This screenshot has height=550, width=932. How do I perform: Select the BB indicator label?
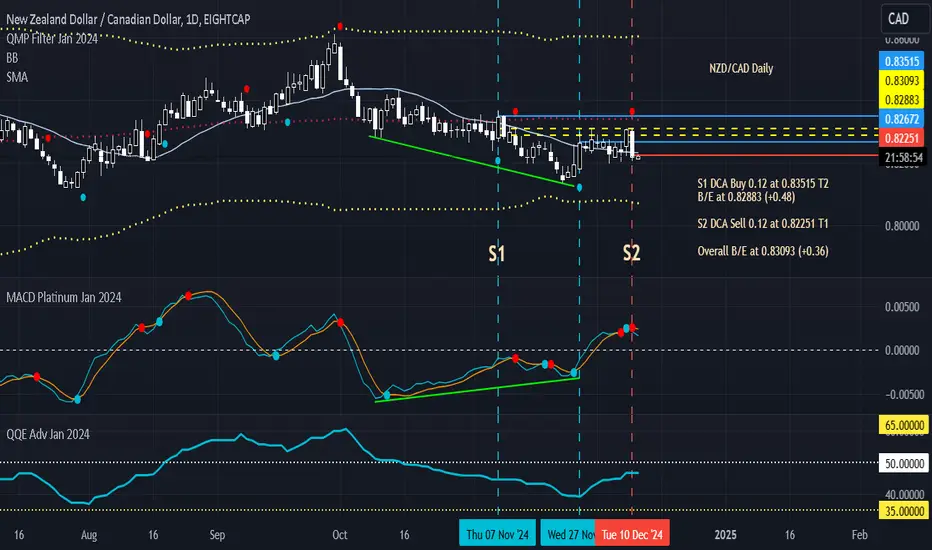[12, 58]
